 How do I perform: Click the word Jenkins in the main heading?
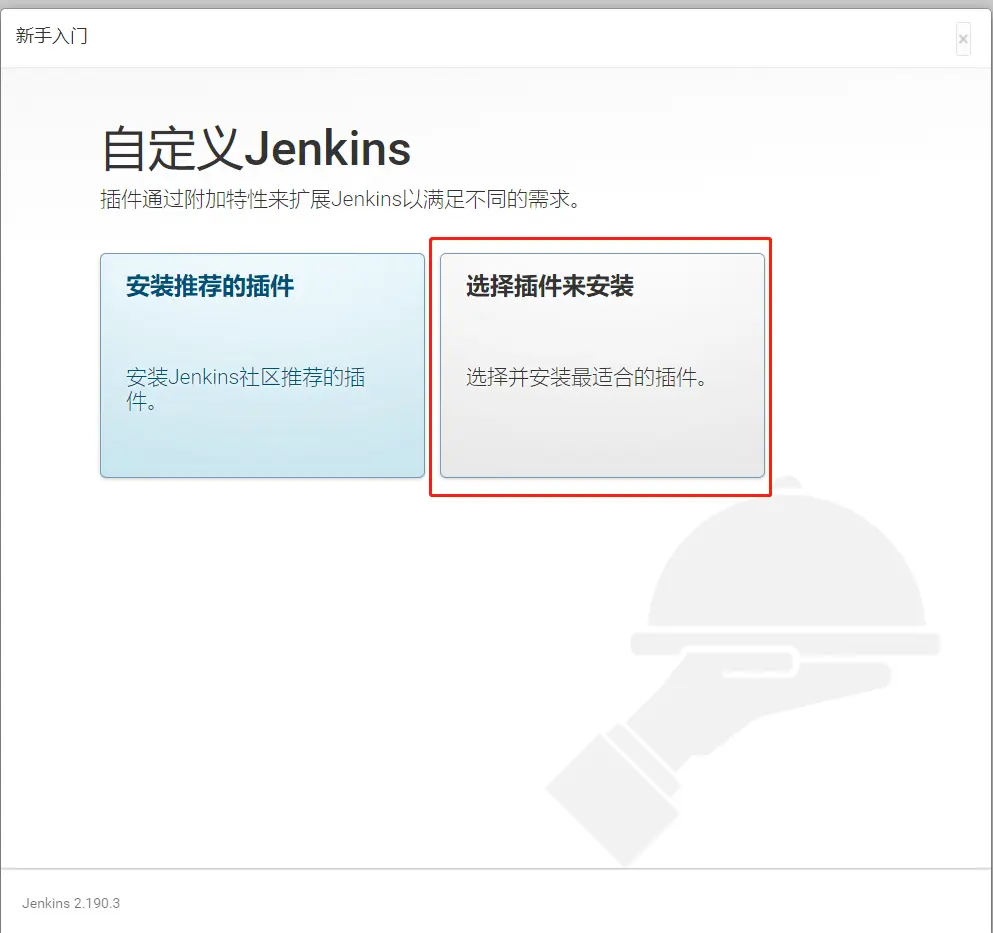(328, 150)
